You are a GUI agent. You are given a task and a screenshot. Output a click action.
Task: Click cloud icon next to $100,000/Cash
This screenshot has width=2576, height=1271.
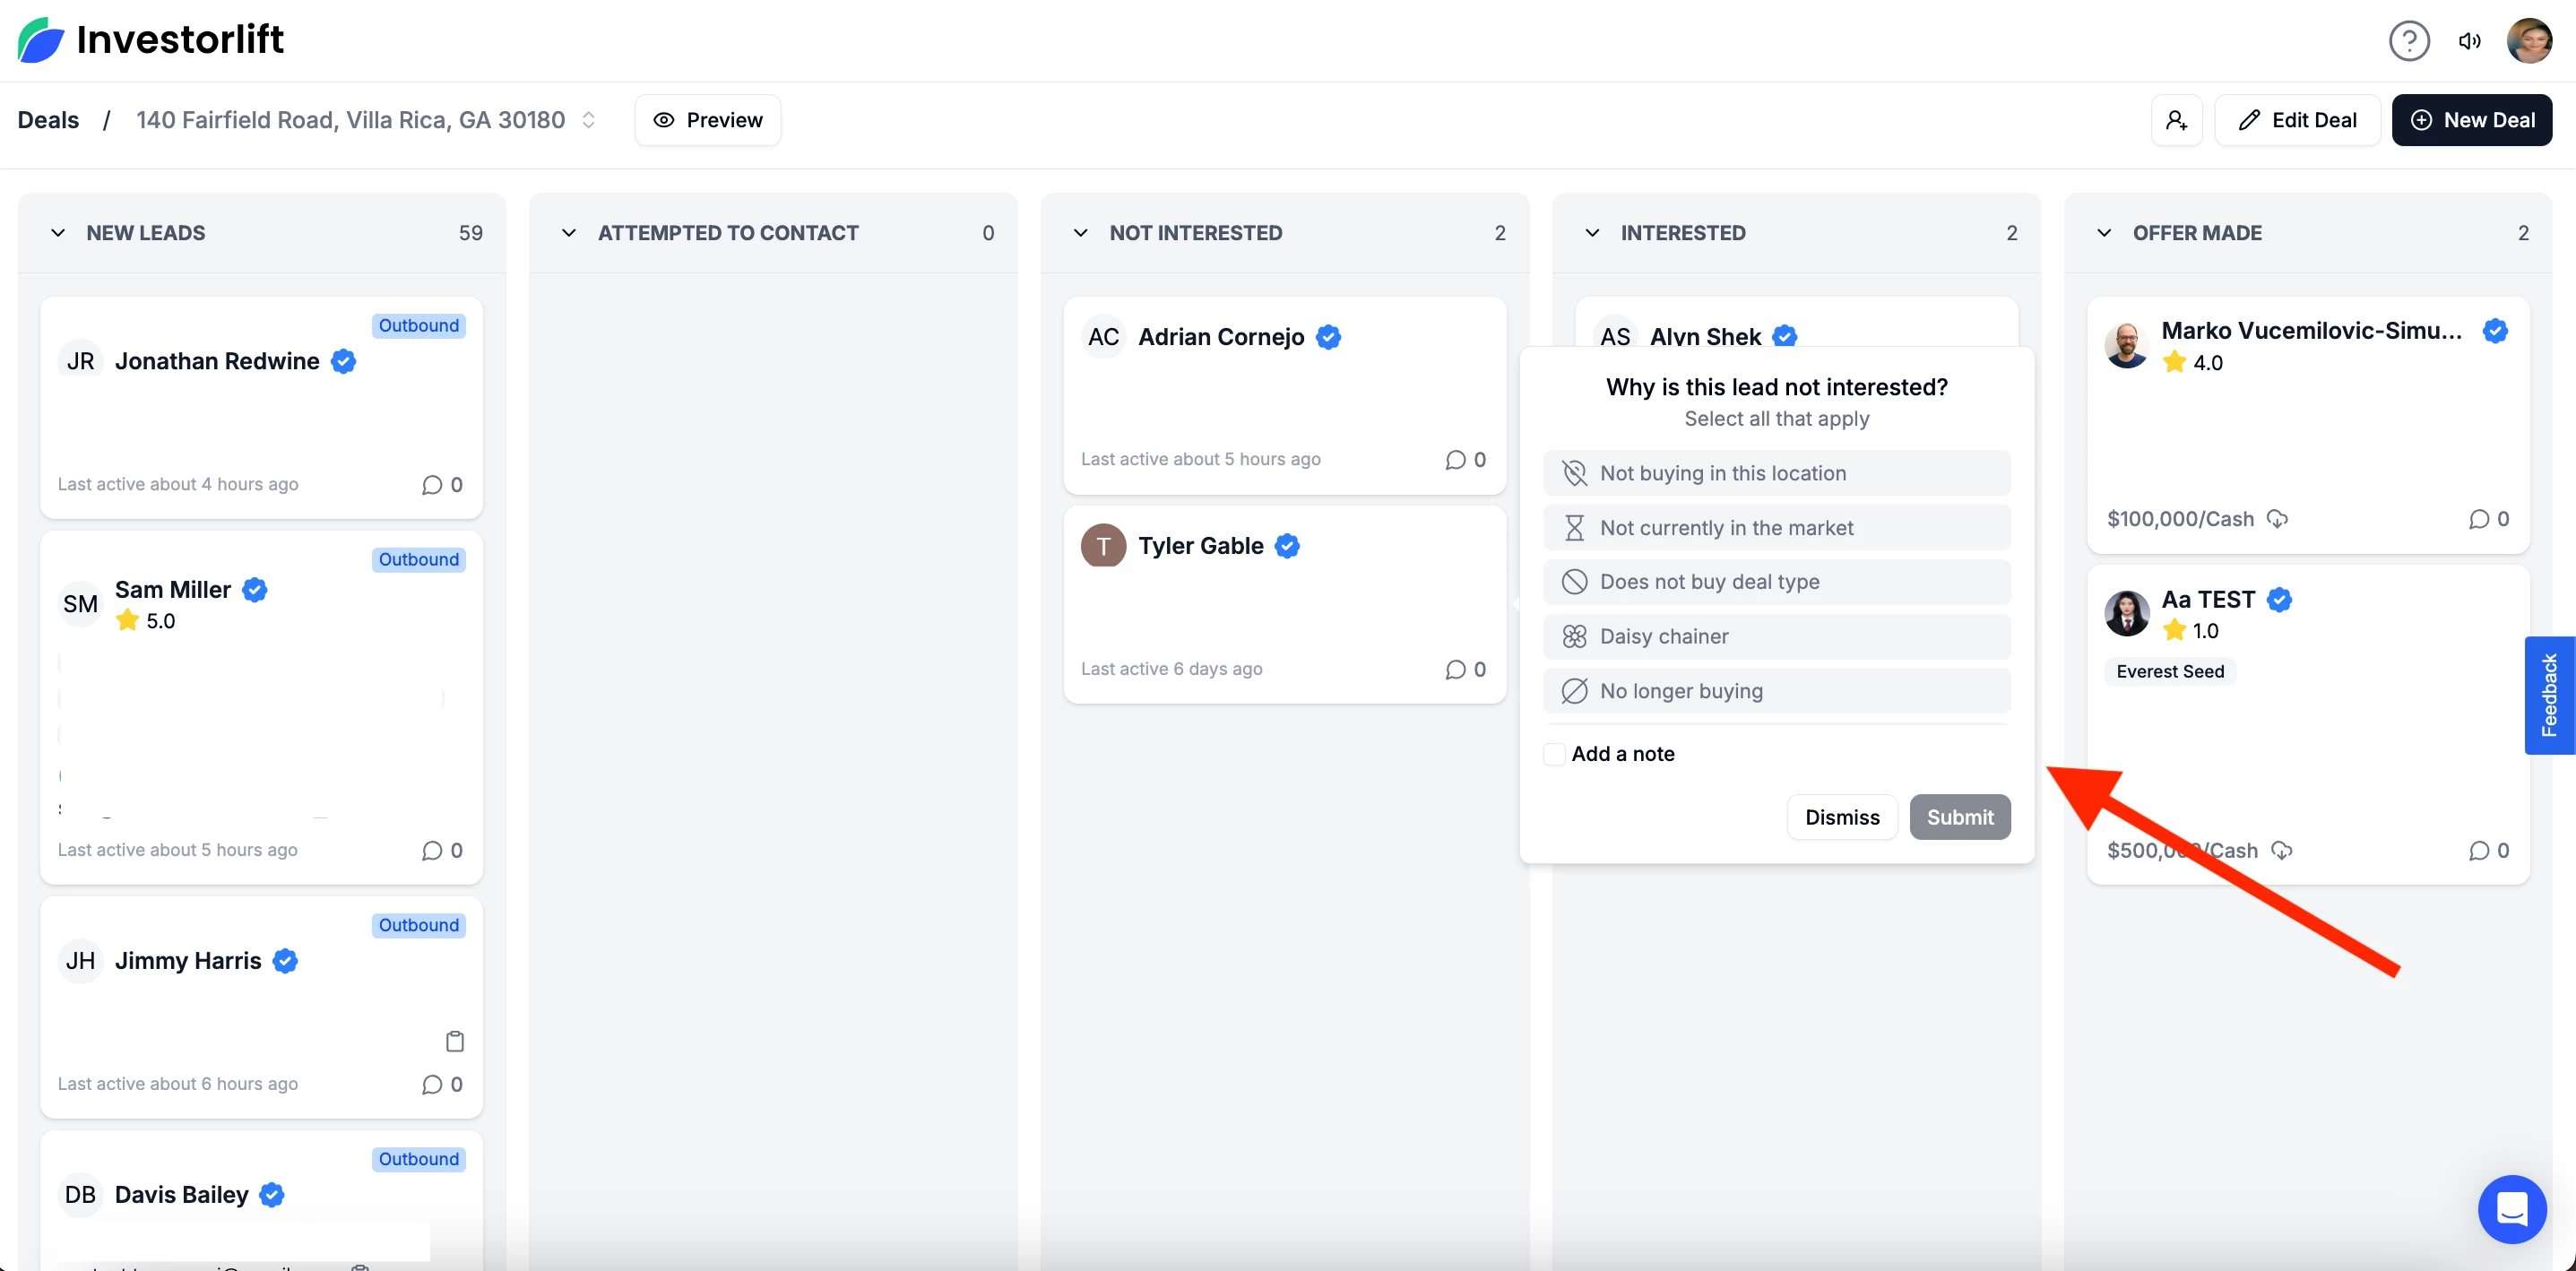pyautogui.click(x=2277, y=519)
